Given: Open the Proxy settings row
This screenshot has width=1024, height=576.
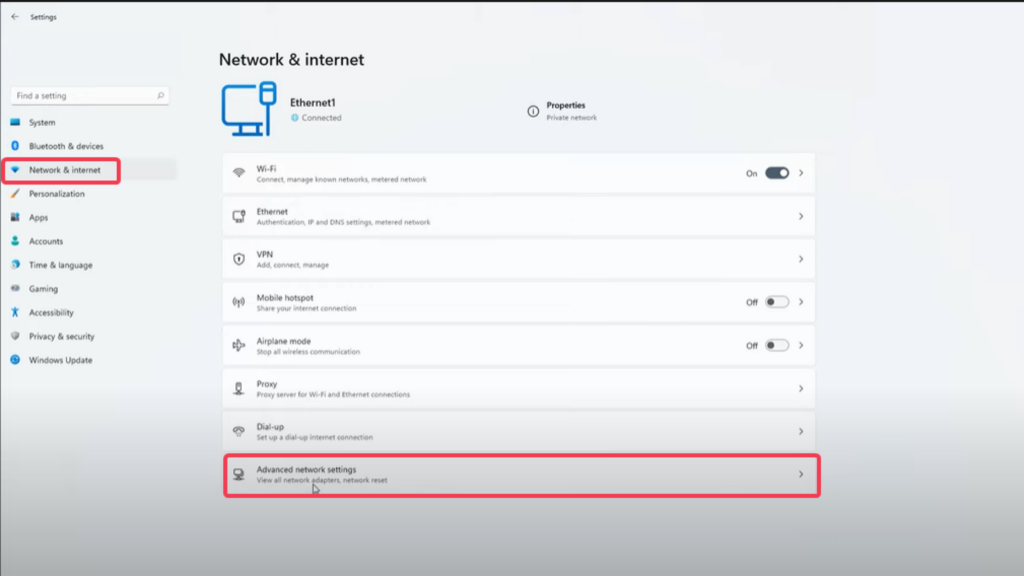Looking at the screenshot, I should point(519,389).
